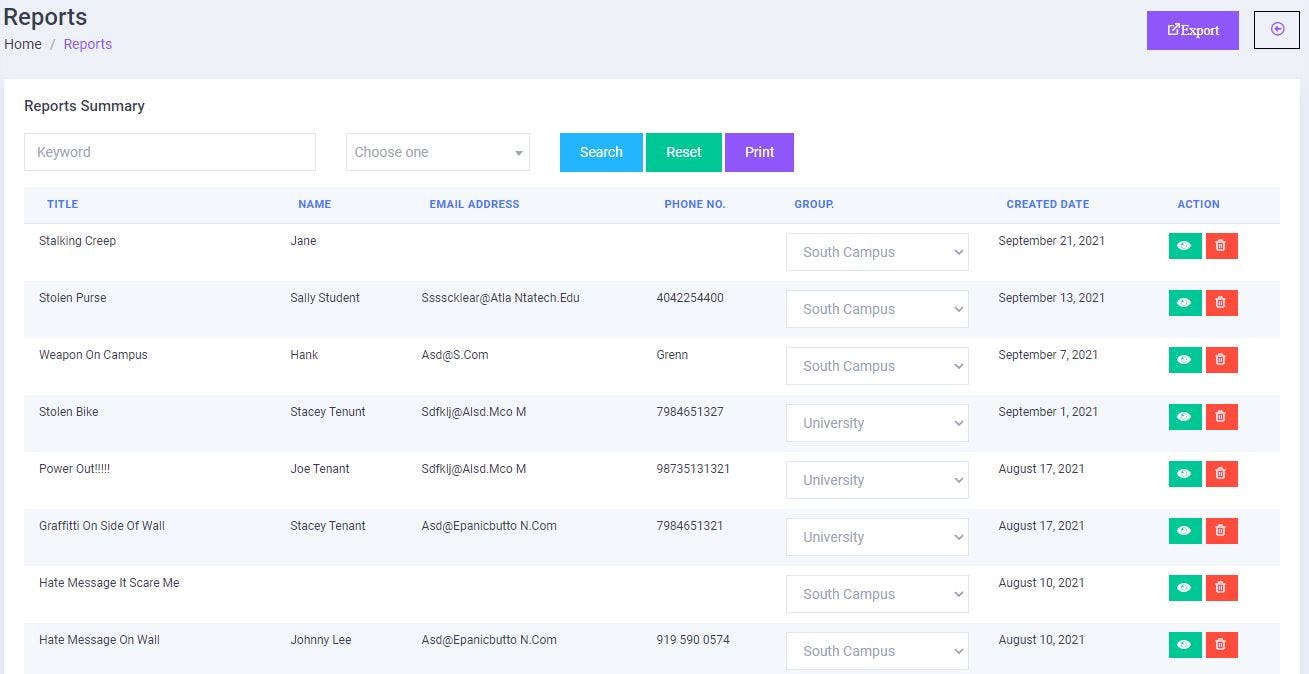Viewport: 1309px width, 674px height.
Task: View Joe Tenant's Power Out report details
Action: tap(1185, 473)
